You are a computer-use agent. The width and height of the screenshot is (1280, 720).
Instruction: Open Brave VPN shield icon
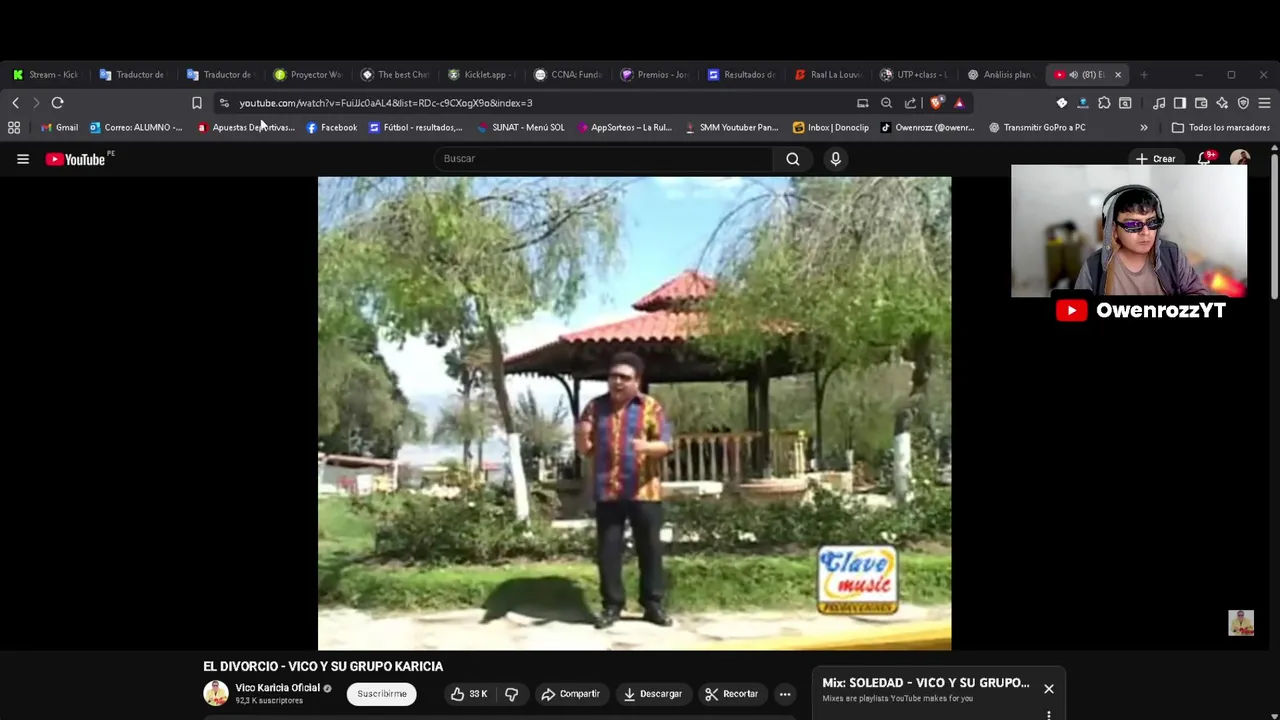tap(1243, 103)
